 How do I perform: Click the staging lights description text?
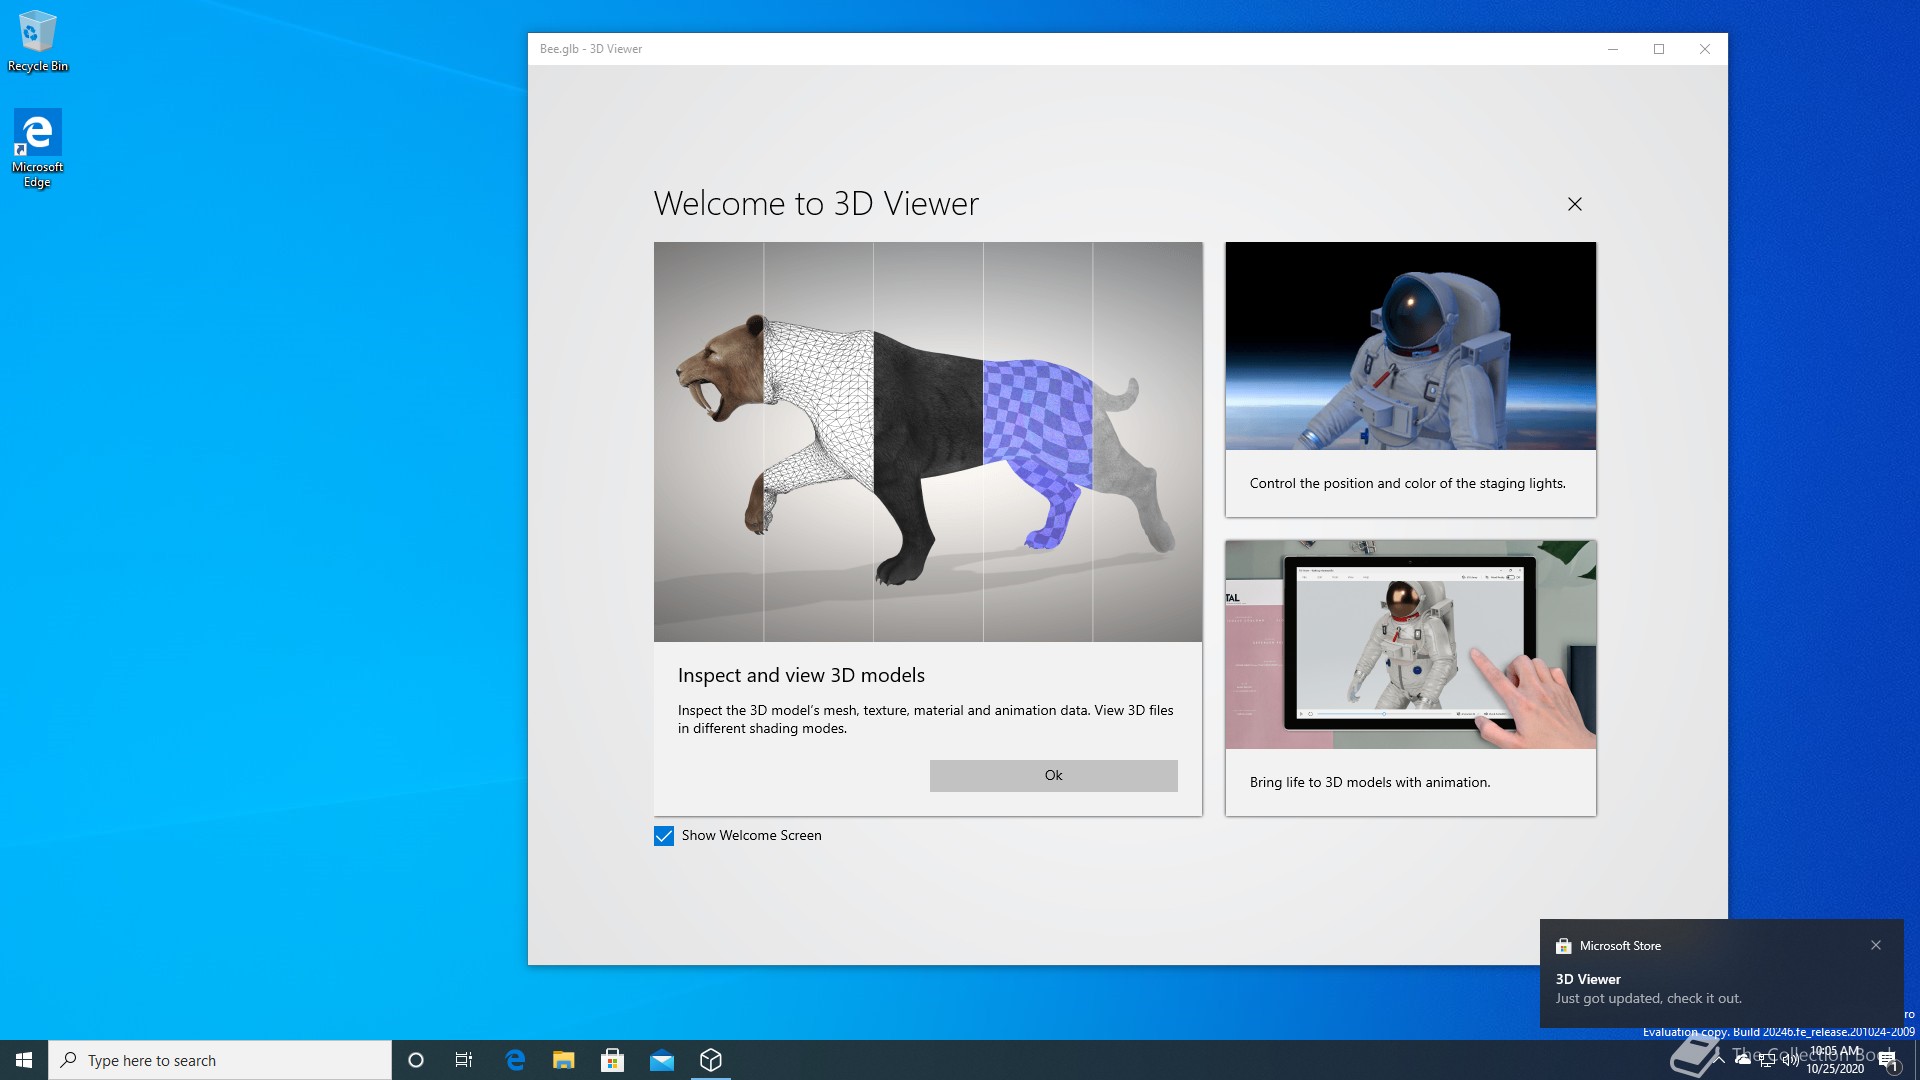point(1408,483)
